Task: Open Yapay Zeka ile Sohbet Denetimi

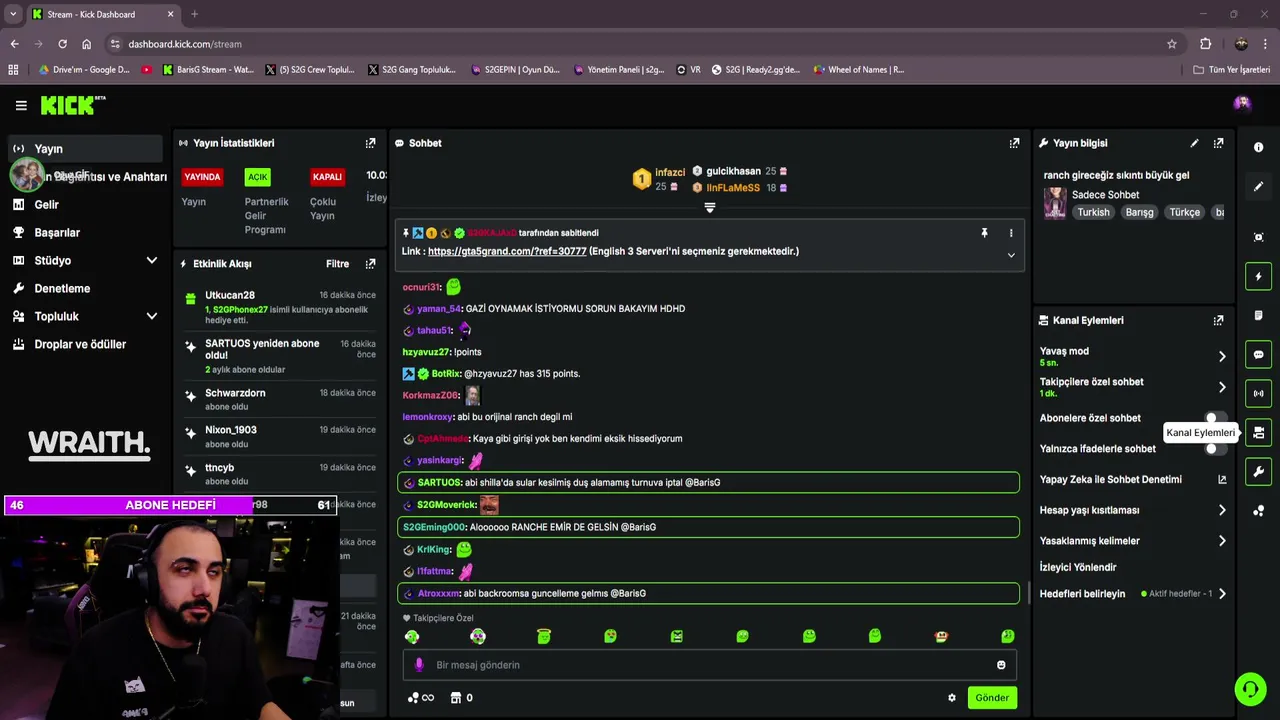Action: [x=1132, y=480]
